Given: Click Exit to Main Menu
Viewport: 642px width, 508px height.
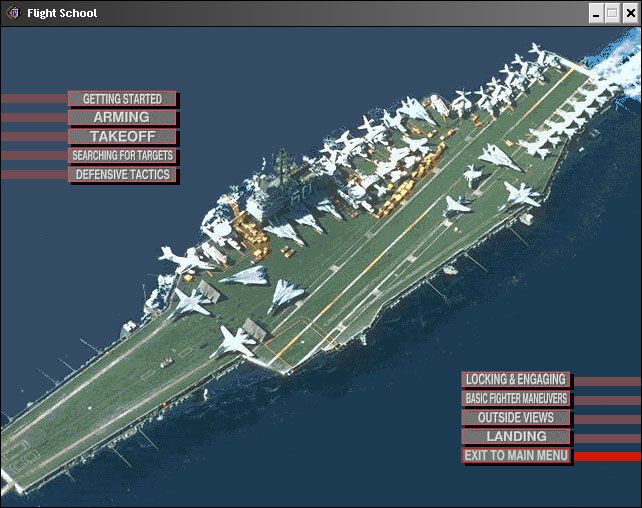Looking at the screenshot, I should pyautogui.click(x=516, y=455).
